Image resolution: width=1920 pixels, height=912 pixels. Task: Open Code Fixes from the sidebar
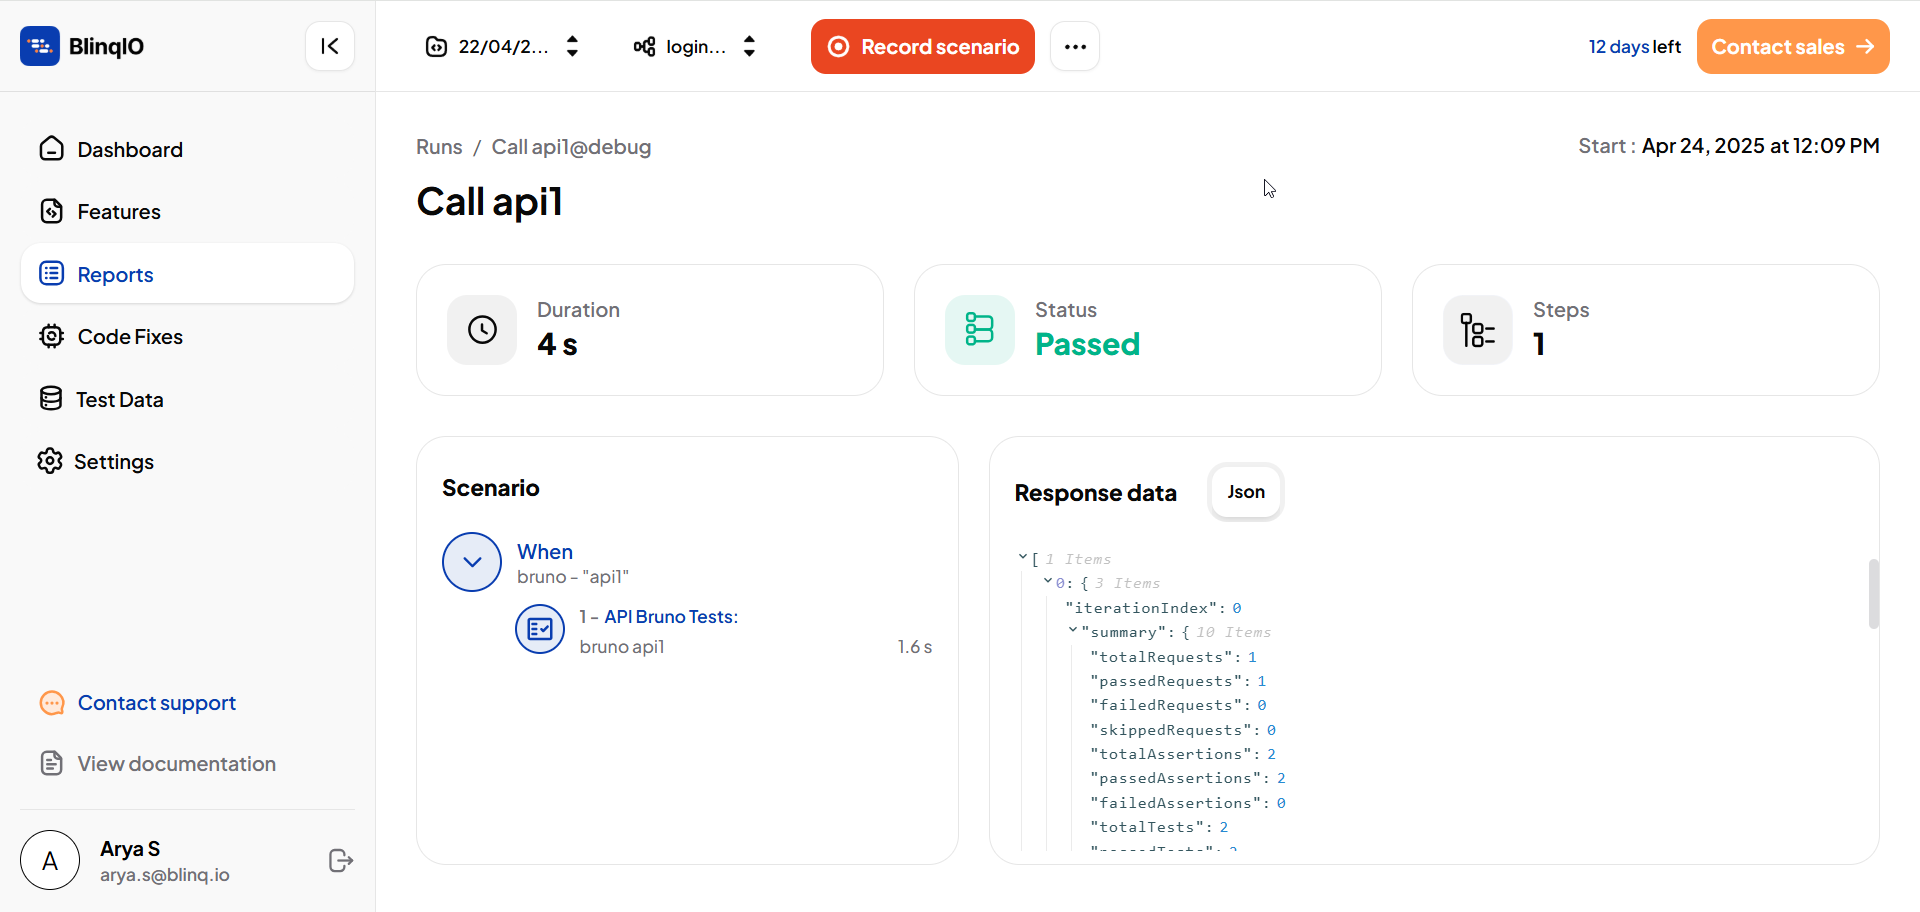[x=51, y=336]
